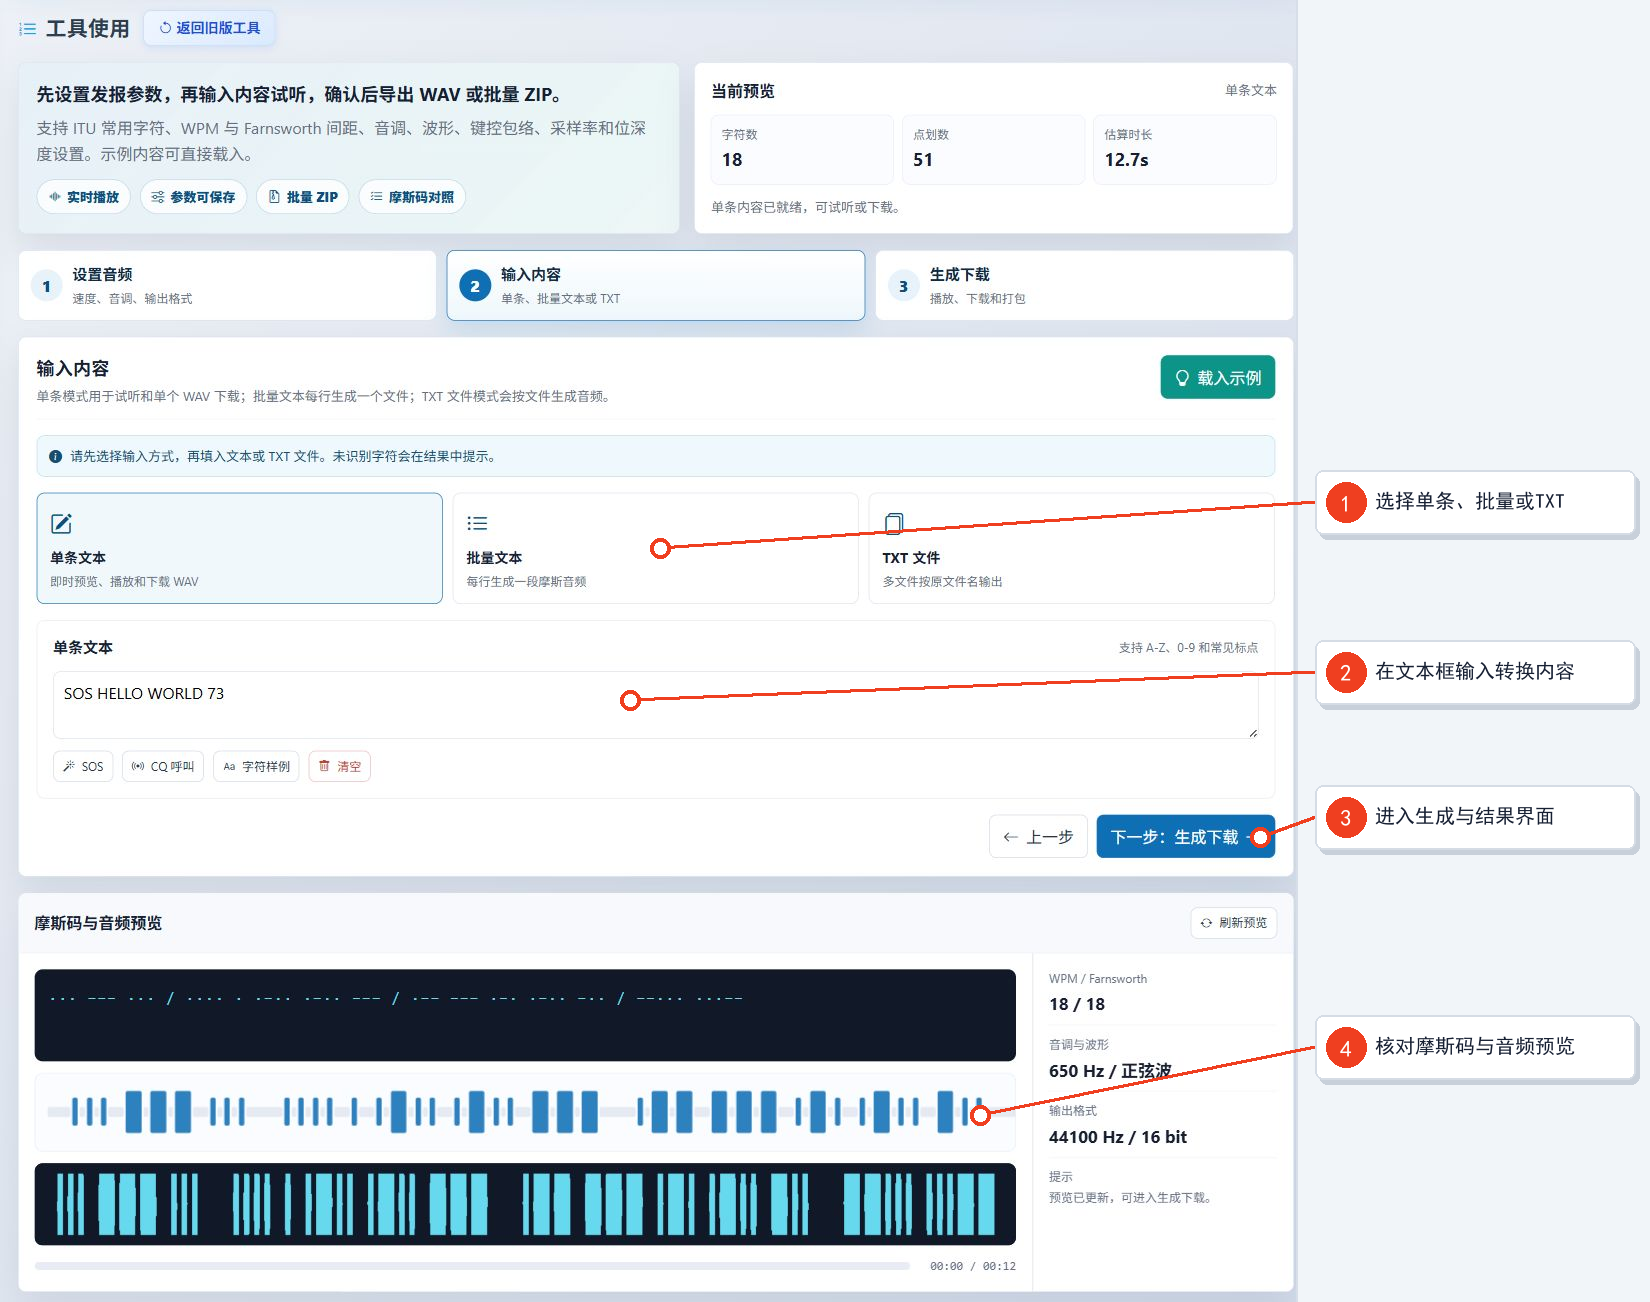The width and height of the screenshot is (1650, 1302).
Task: Click the Morse code text display
Action: pos(525,1015)
